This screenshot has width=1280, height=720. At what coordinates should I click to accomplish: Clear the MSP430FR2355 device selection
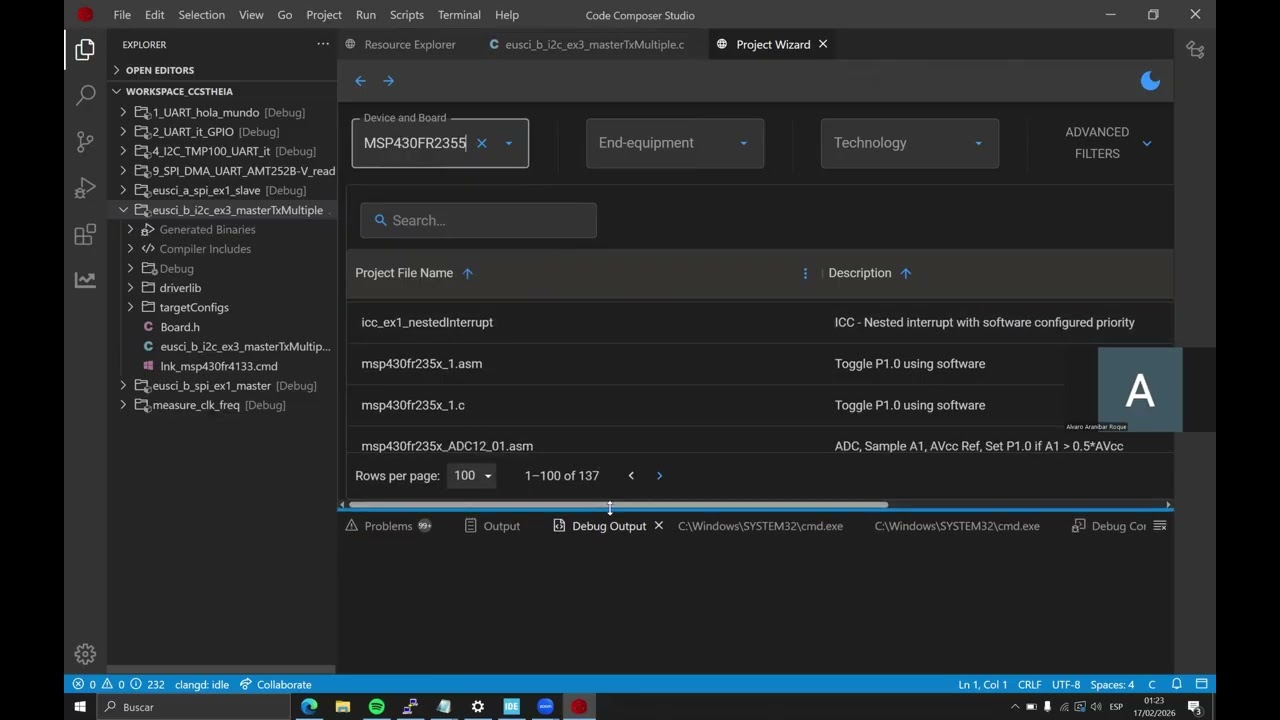481,143
